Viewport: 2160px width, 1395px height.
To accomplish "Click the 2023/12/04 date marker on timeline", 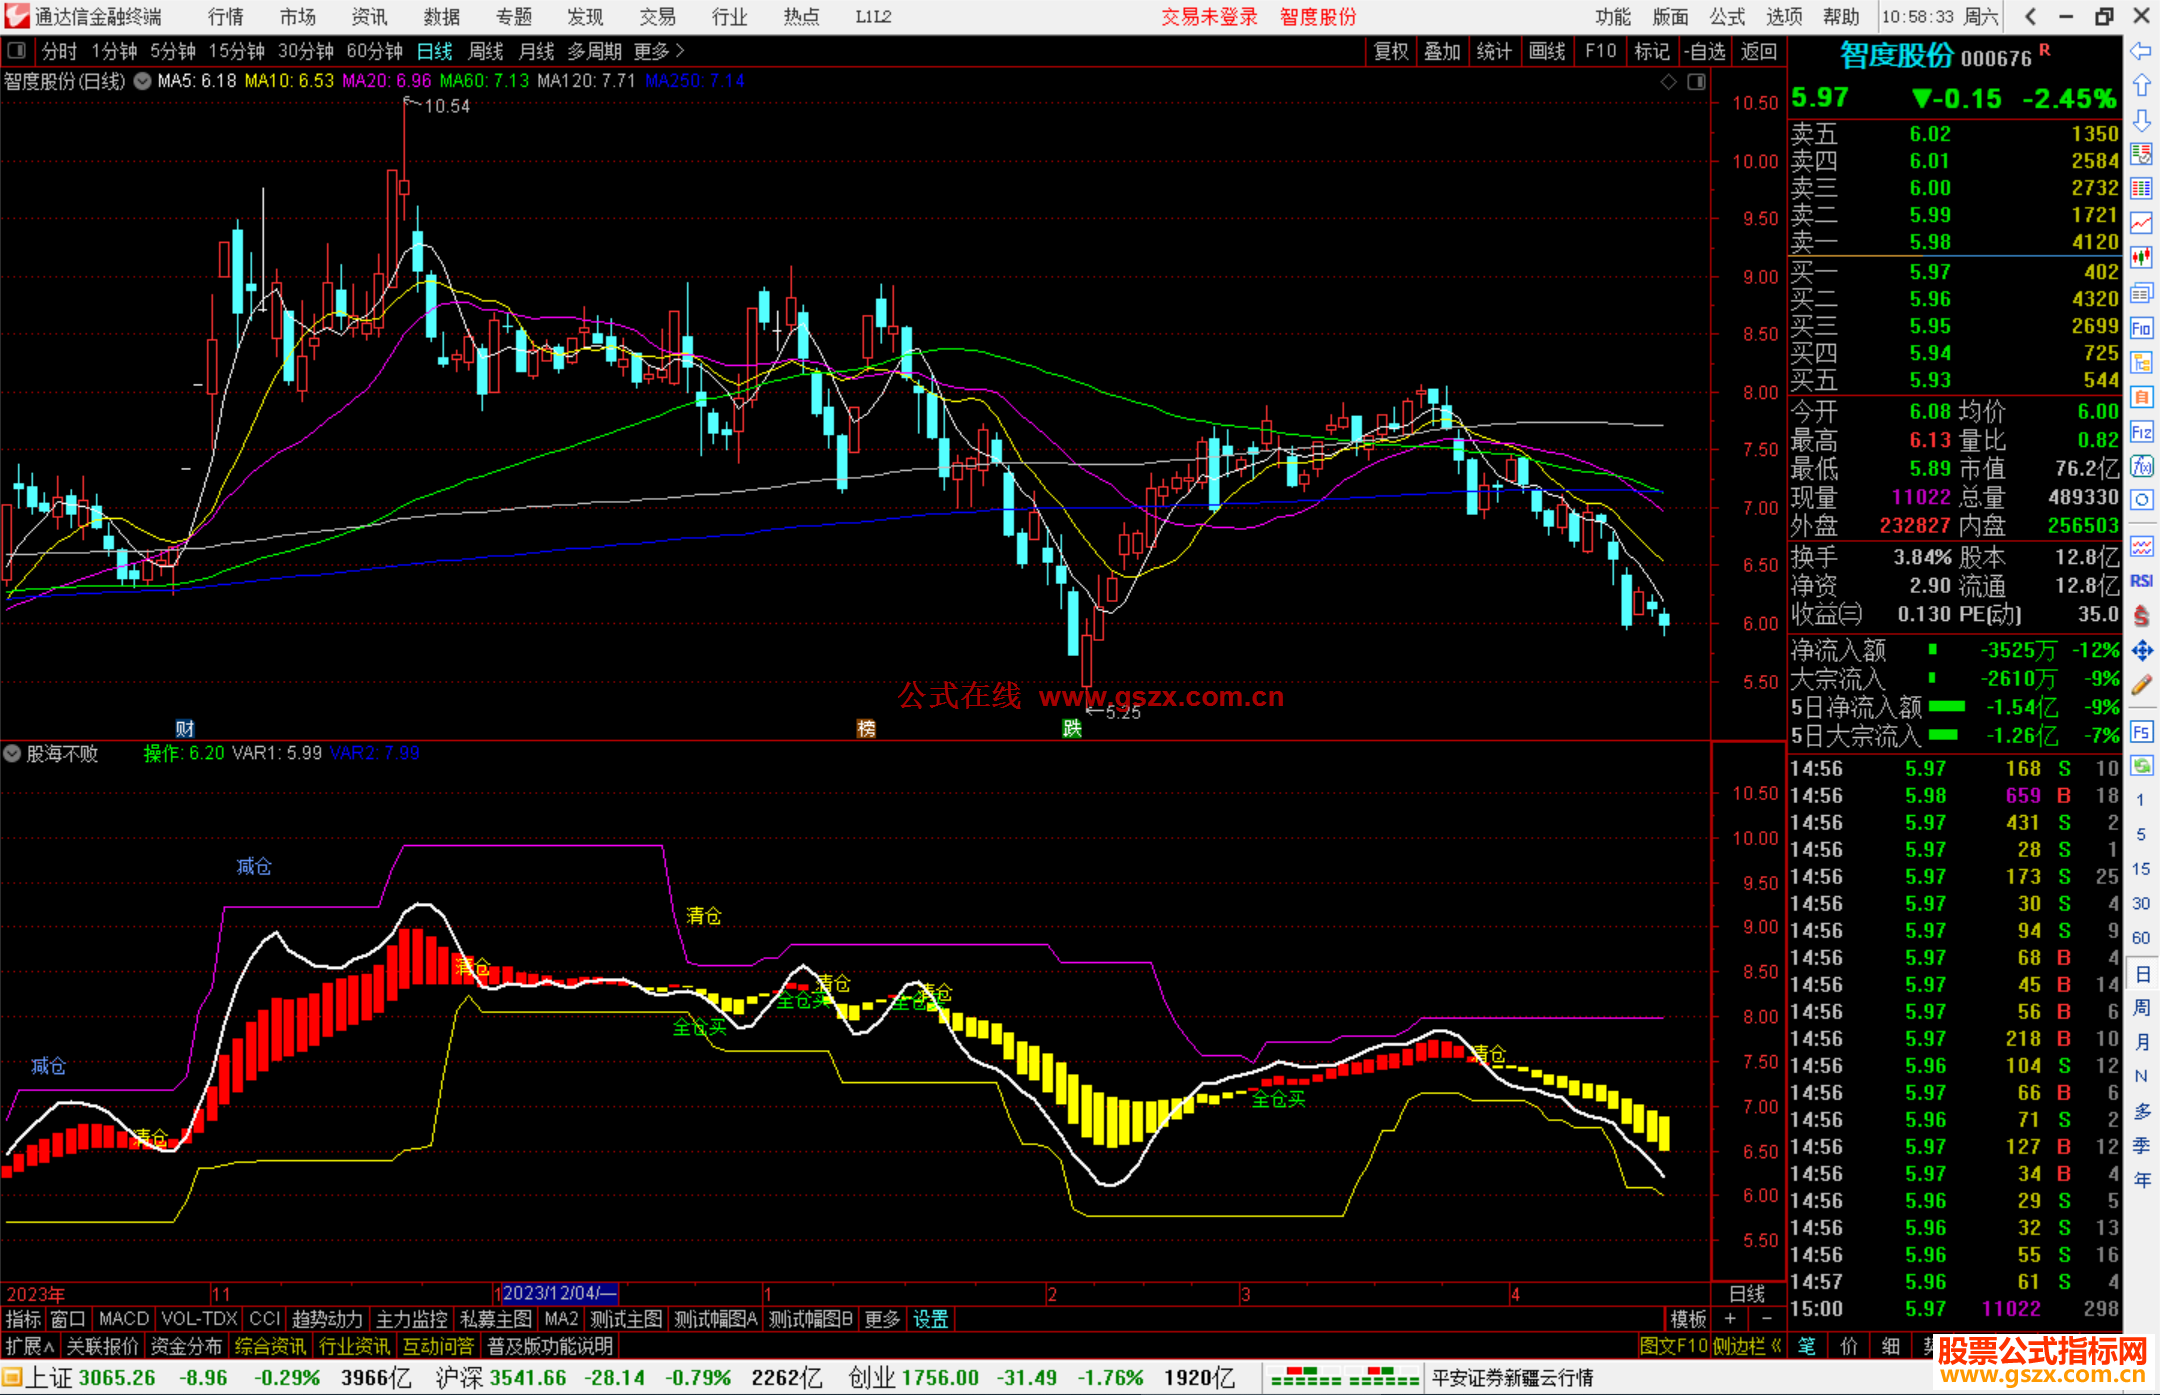I will coord(558,1293).
